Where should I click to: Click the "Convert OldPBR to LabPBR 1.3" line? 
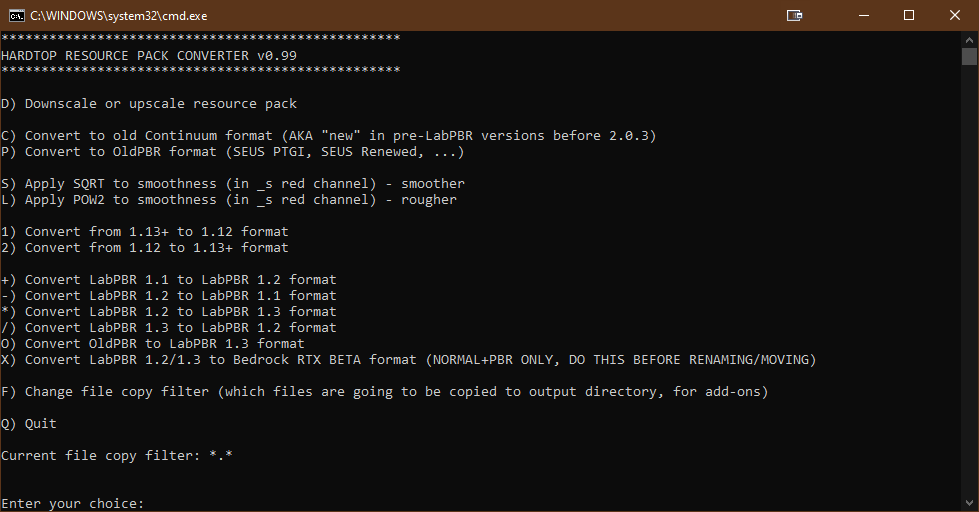coord(153,344)
